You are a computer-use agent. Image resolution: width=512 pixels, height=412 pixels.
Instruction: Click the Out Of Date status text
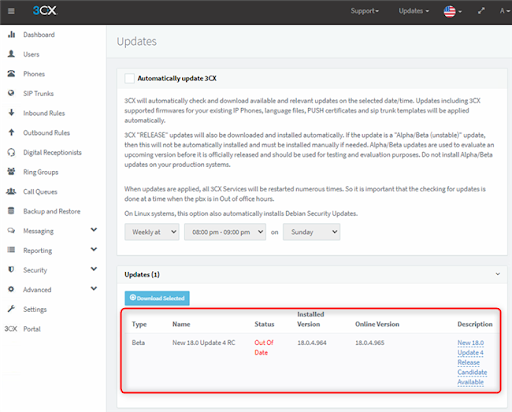pyautogui.click(x=264, y=347)
